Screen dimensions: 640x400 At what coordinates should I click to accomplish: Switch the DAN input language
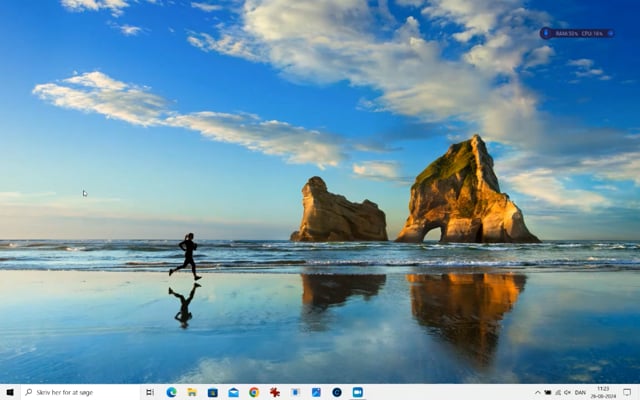pos(582,392)
